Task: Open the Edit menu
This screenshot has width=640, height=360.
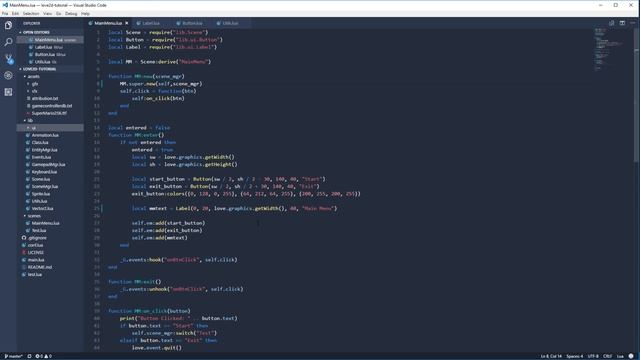Action: tap(15, 13)
